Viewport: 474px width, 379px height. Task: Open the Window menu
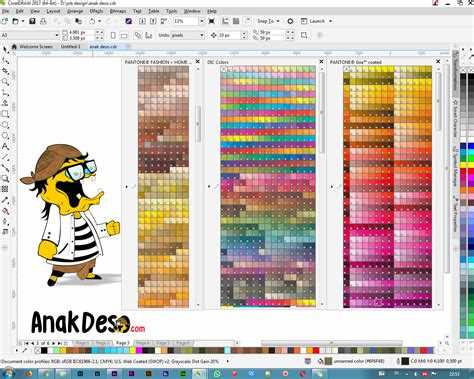click(192, 11)
